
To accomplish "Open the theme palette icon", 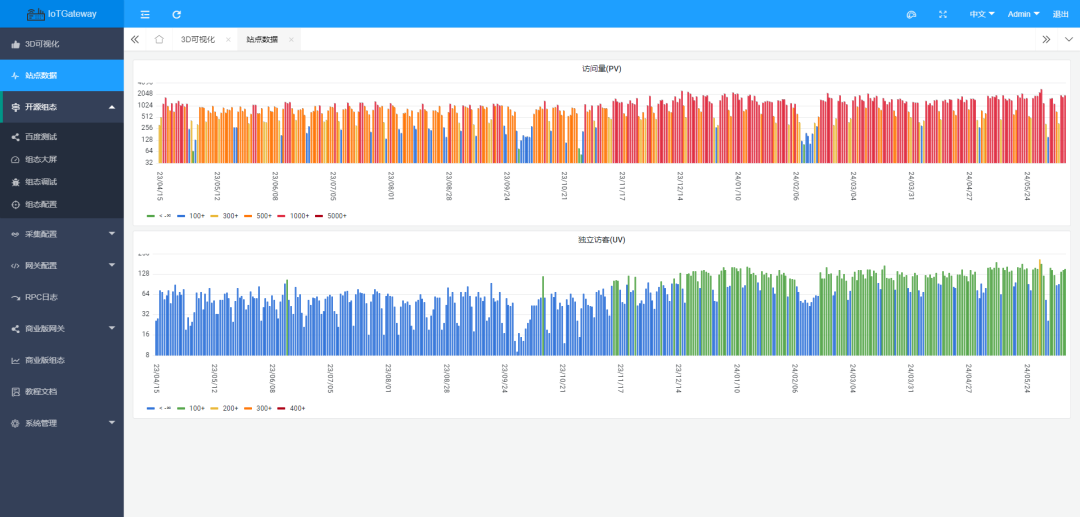I will (x=911, y=14).
